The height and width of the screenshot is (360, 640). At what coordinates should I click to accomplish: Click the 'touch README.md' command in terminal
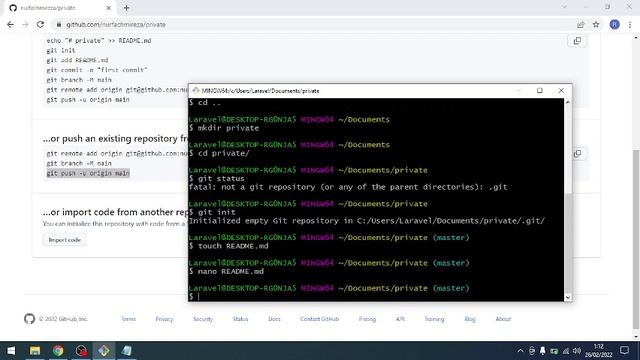click(233, 246)
